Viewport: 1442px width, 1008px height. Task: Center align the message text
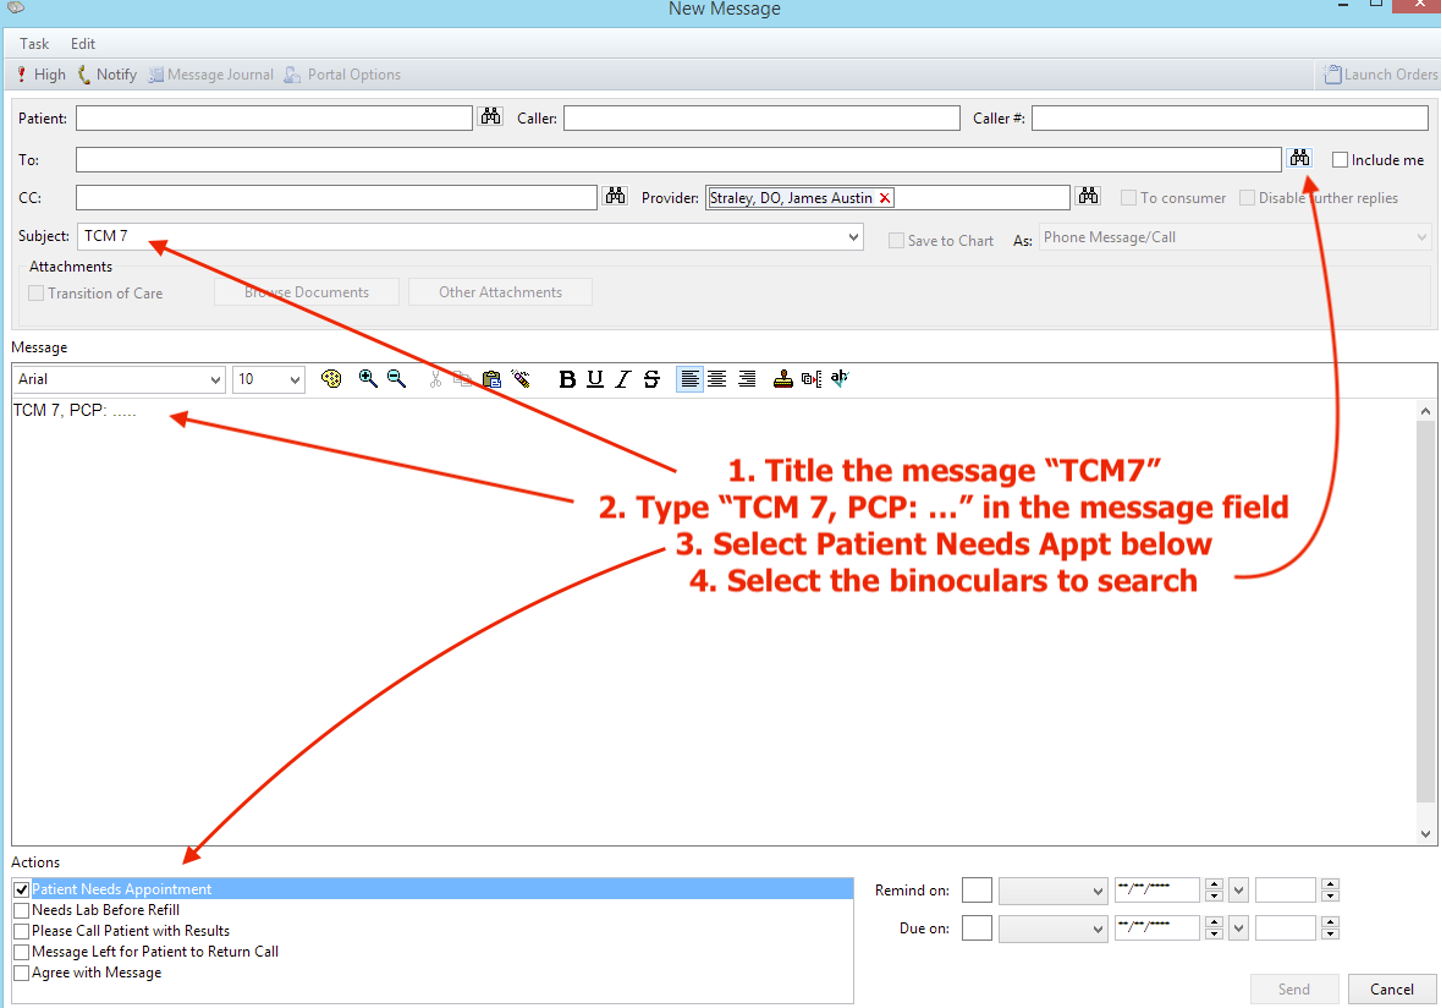pos(717,379)
